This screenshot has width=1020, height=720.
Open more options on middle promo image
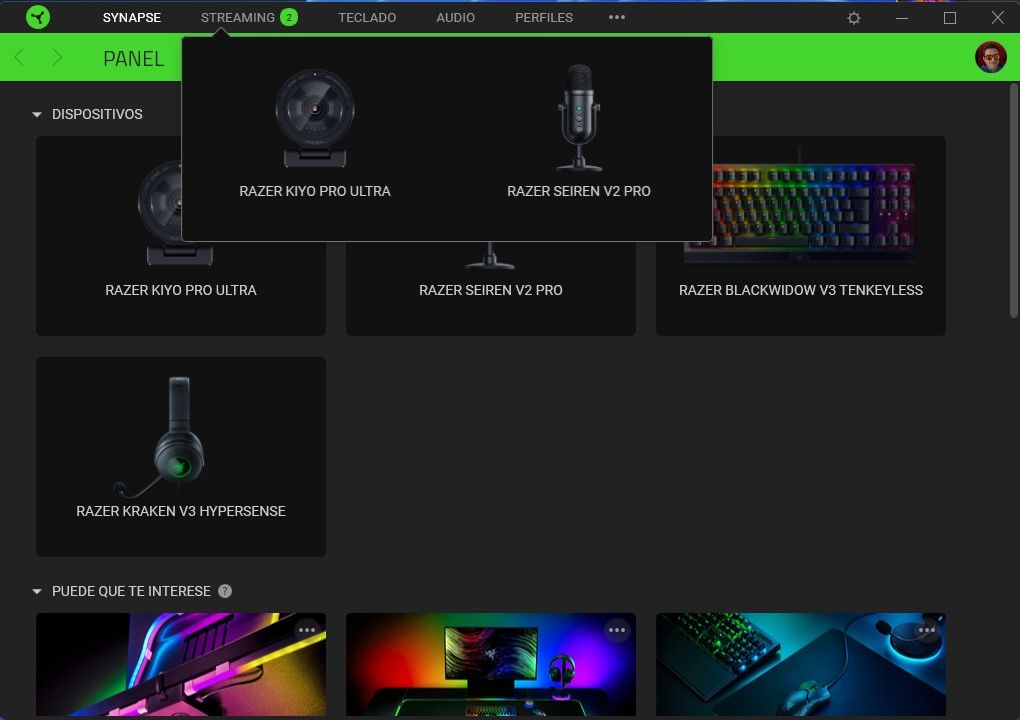coord(617,630)
